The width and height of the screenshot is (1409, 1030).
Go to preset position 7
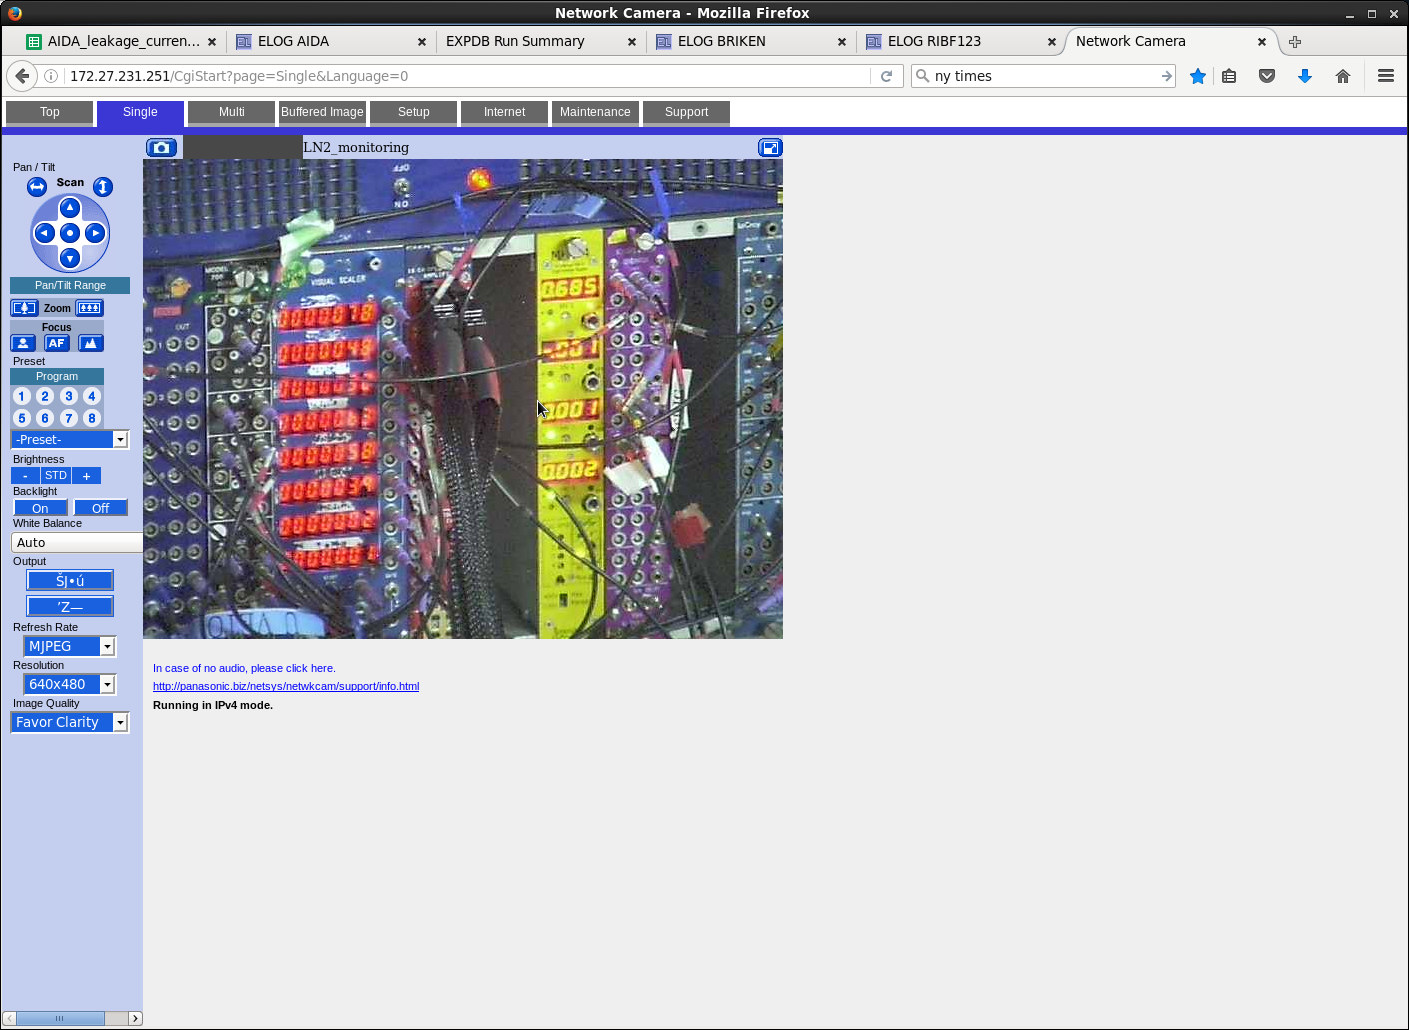click(x=69, y=418)
